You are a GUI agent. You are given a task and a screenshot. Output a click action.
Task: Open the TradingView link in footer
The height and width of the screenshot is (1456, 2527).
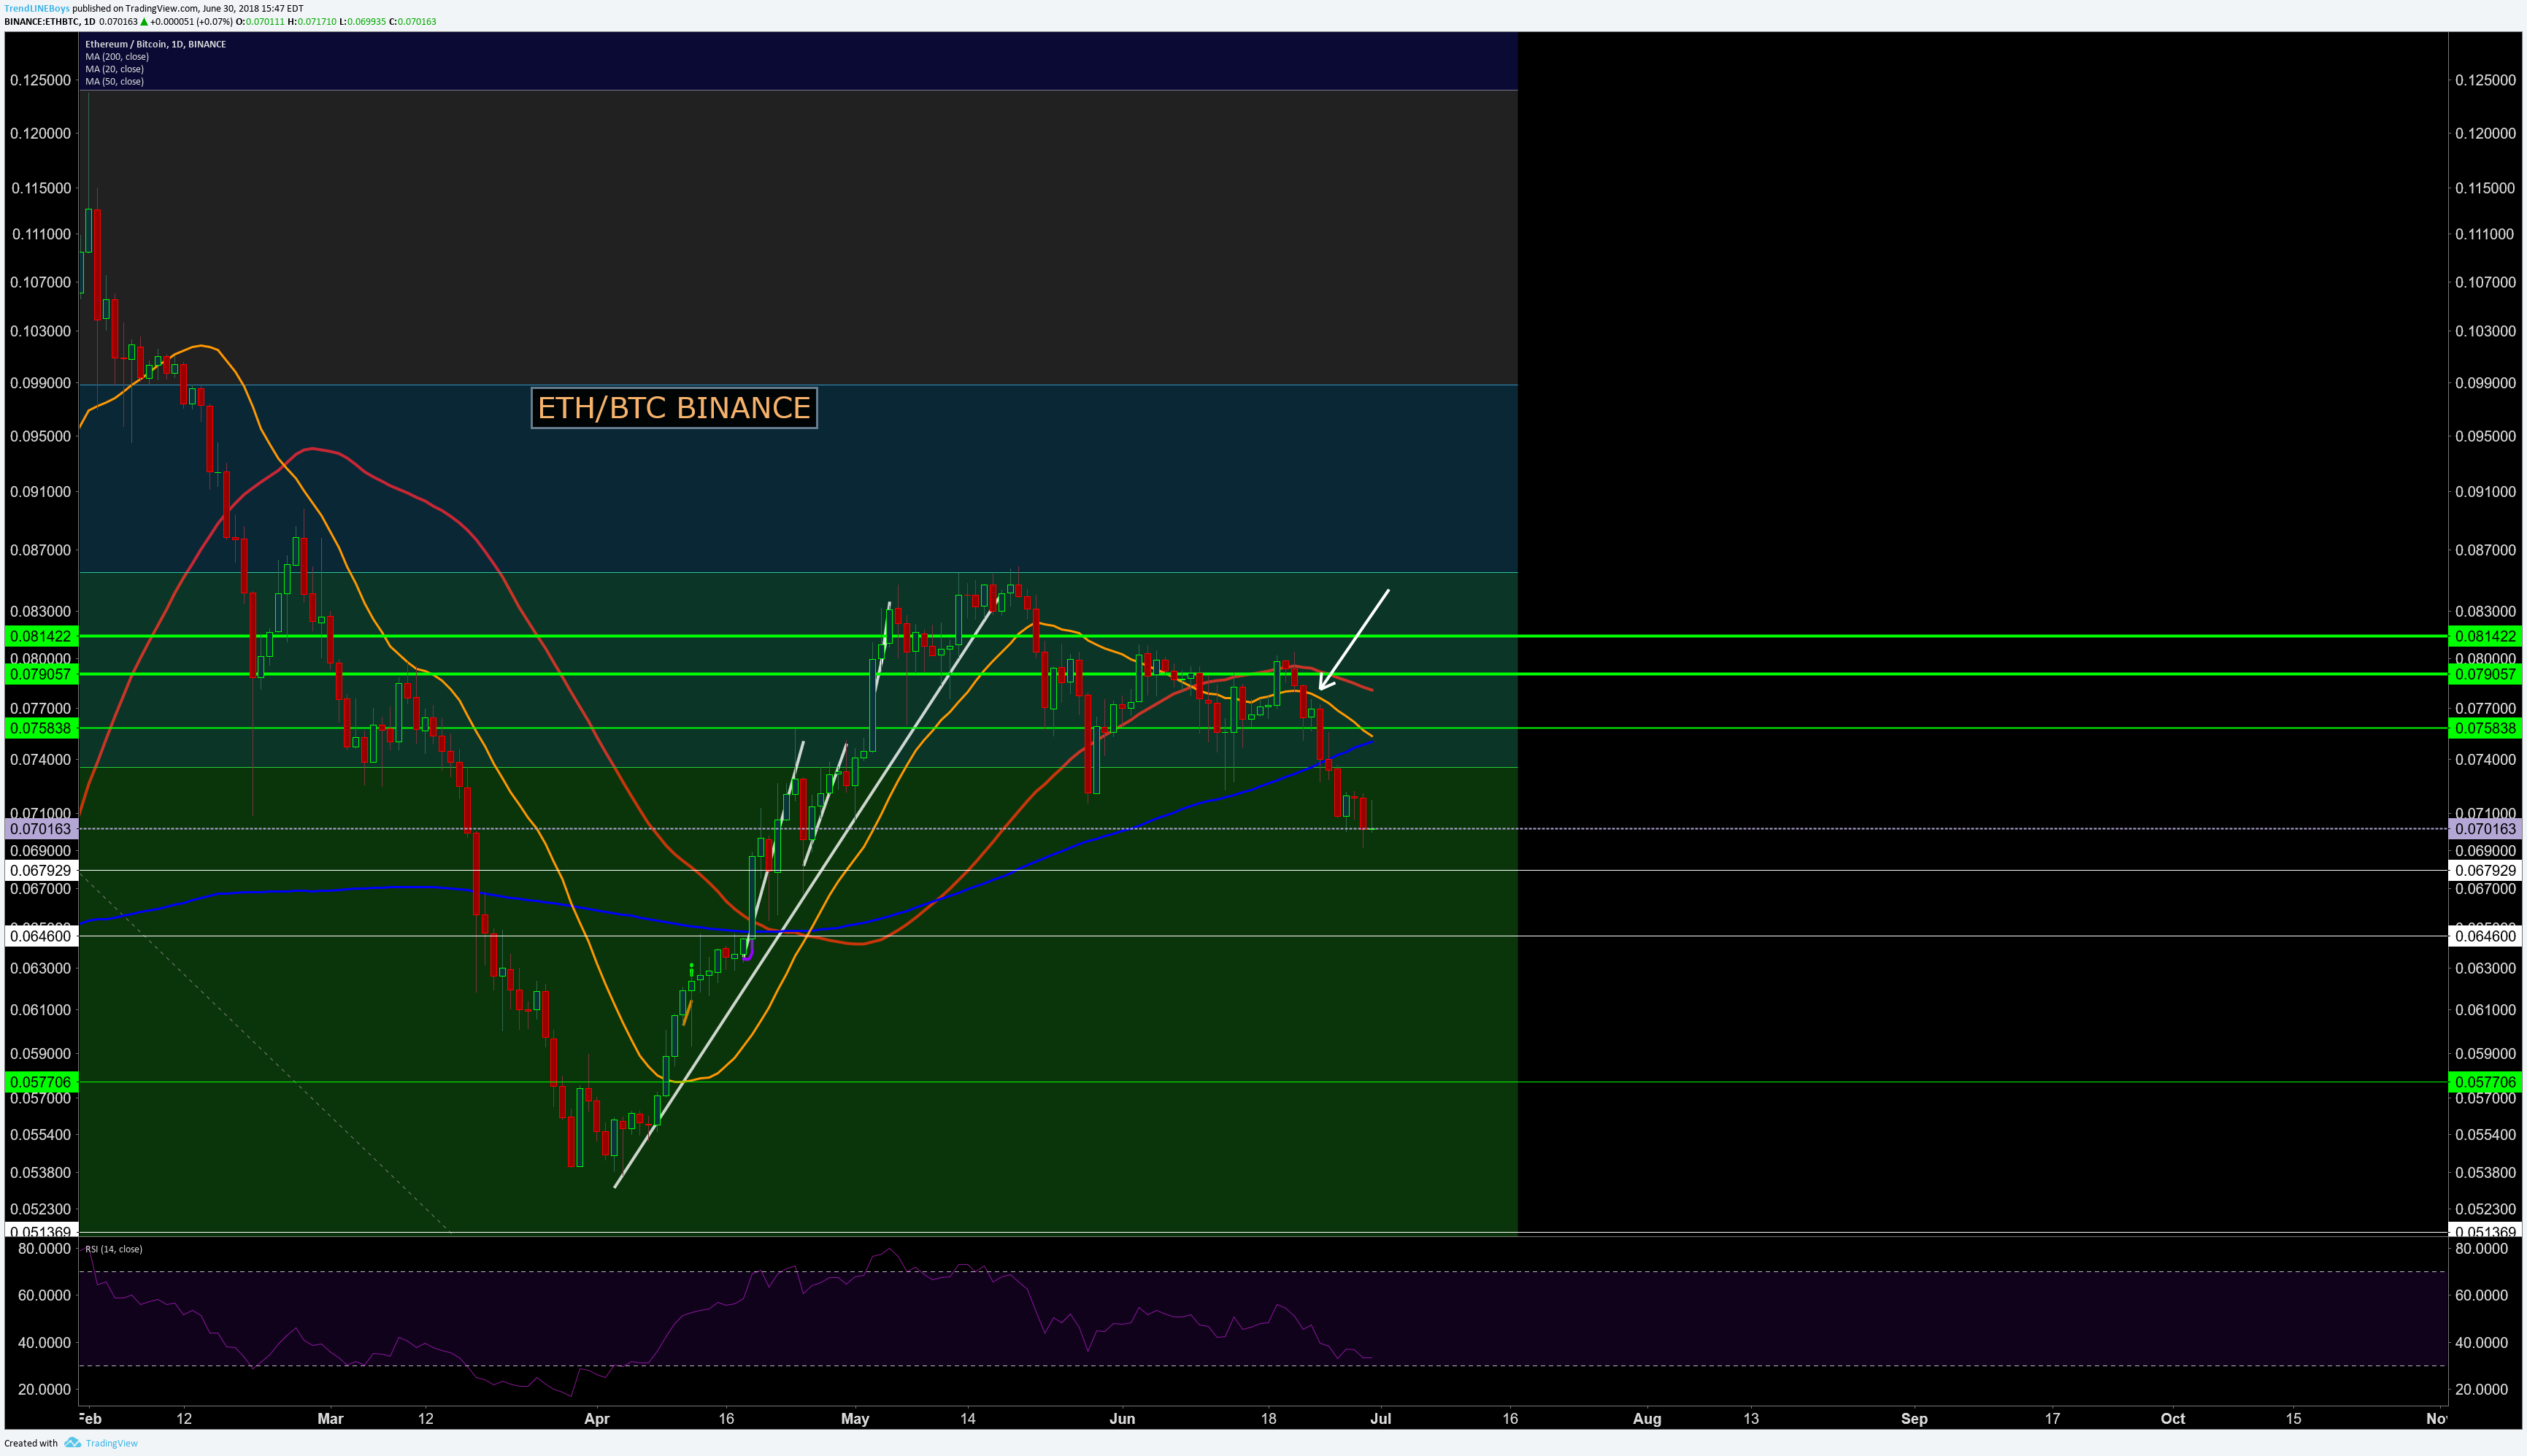coord(112,1443)
